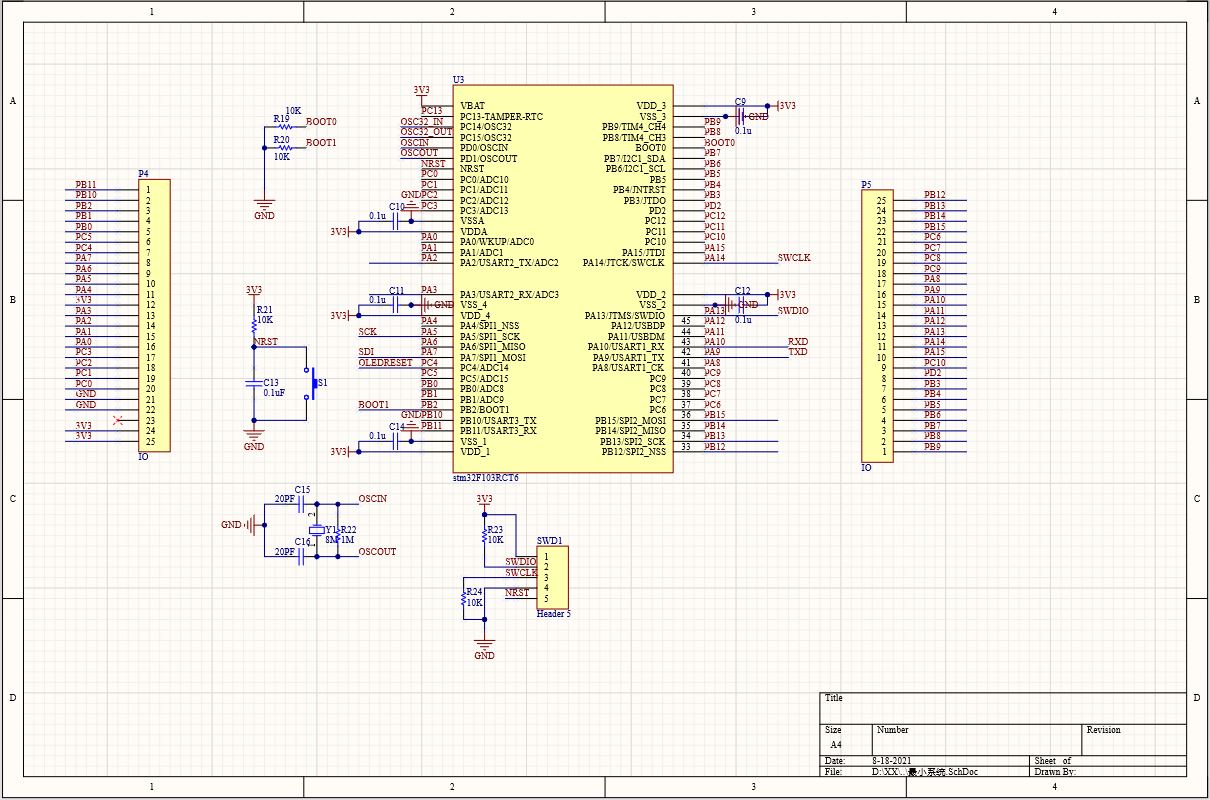The image size is (1210, 800).
Task: Click the Revision field in title block
Action: coord(1135,739)
